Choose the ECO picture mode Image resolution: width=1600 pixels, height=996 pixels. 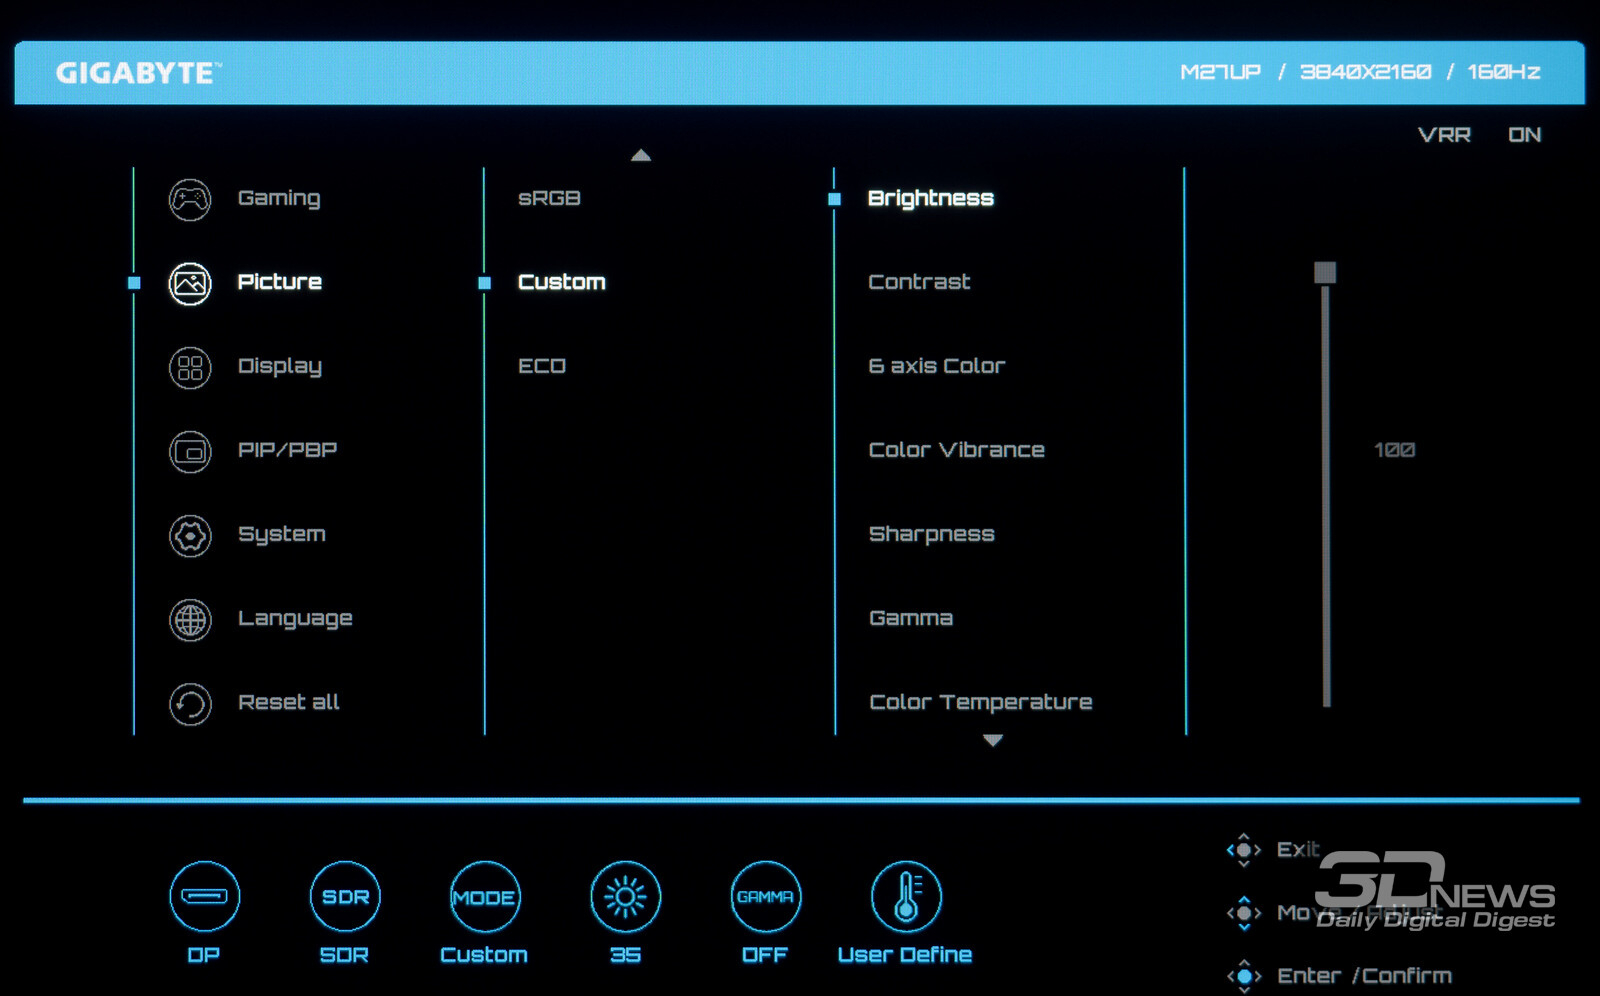(x=541, y=366)
